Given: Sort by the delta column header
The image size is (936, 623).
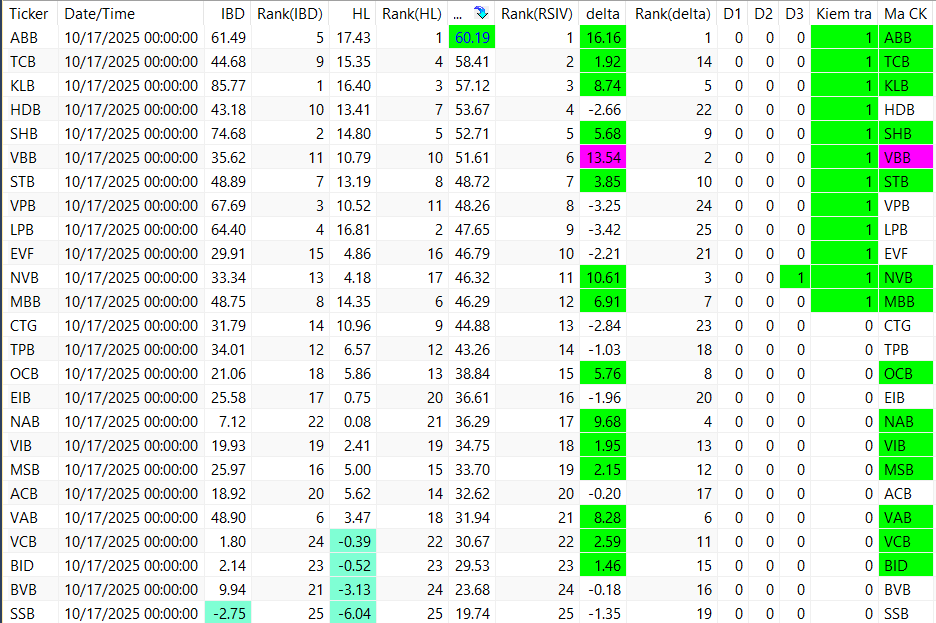Looking at the screenshot, I should (x=602, y=13).
